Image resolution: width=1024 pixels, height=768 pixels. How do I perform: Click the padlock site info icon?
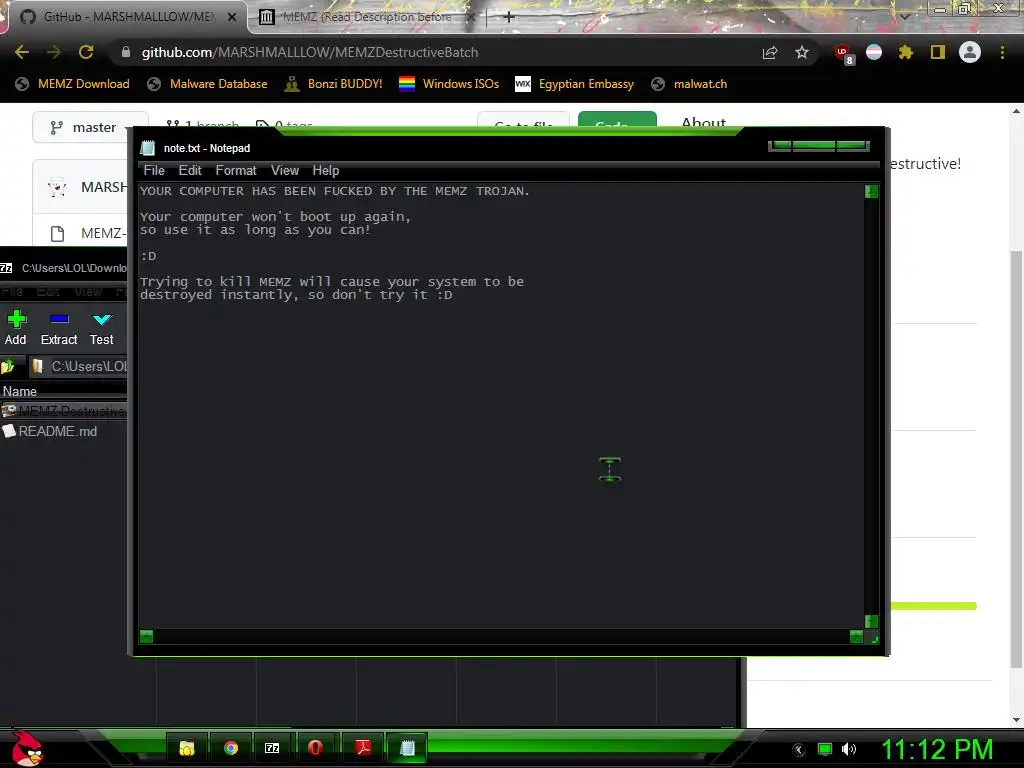[126, 52]
